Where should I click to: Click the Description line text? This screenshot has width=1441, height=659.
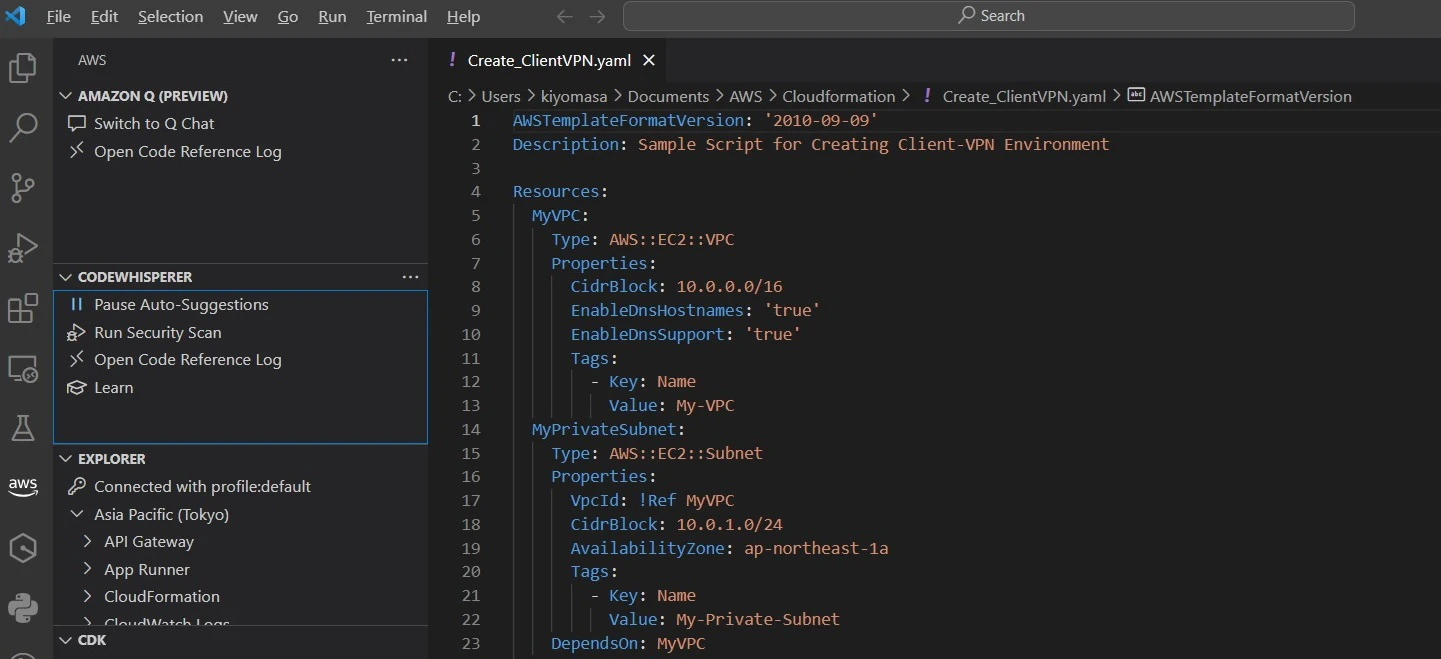pos(811,144)
